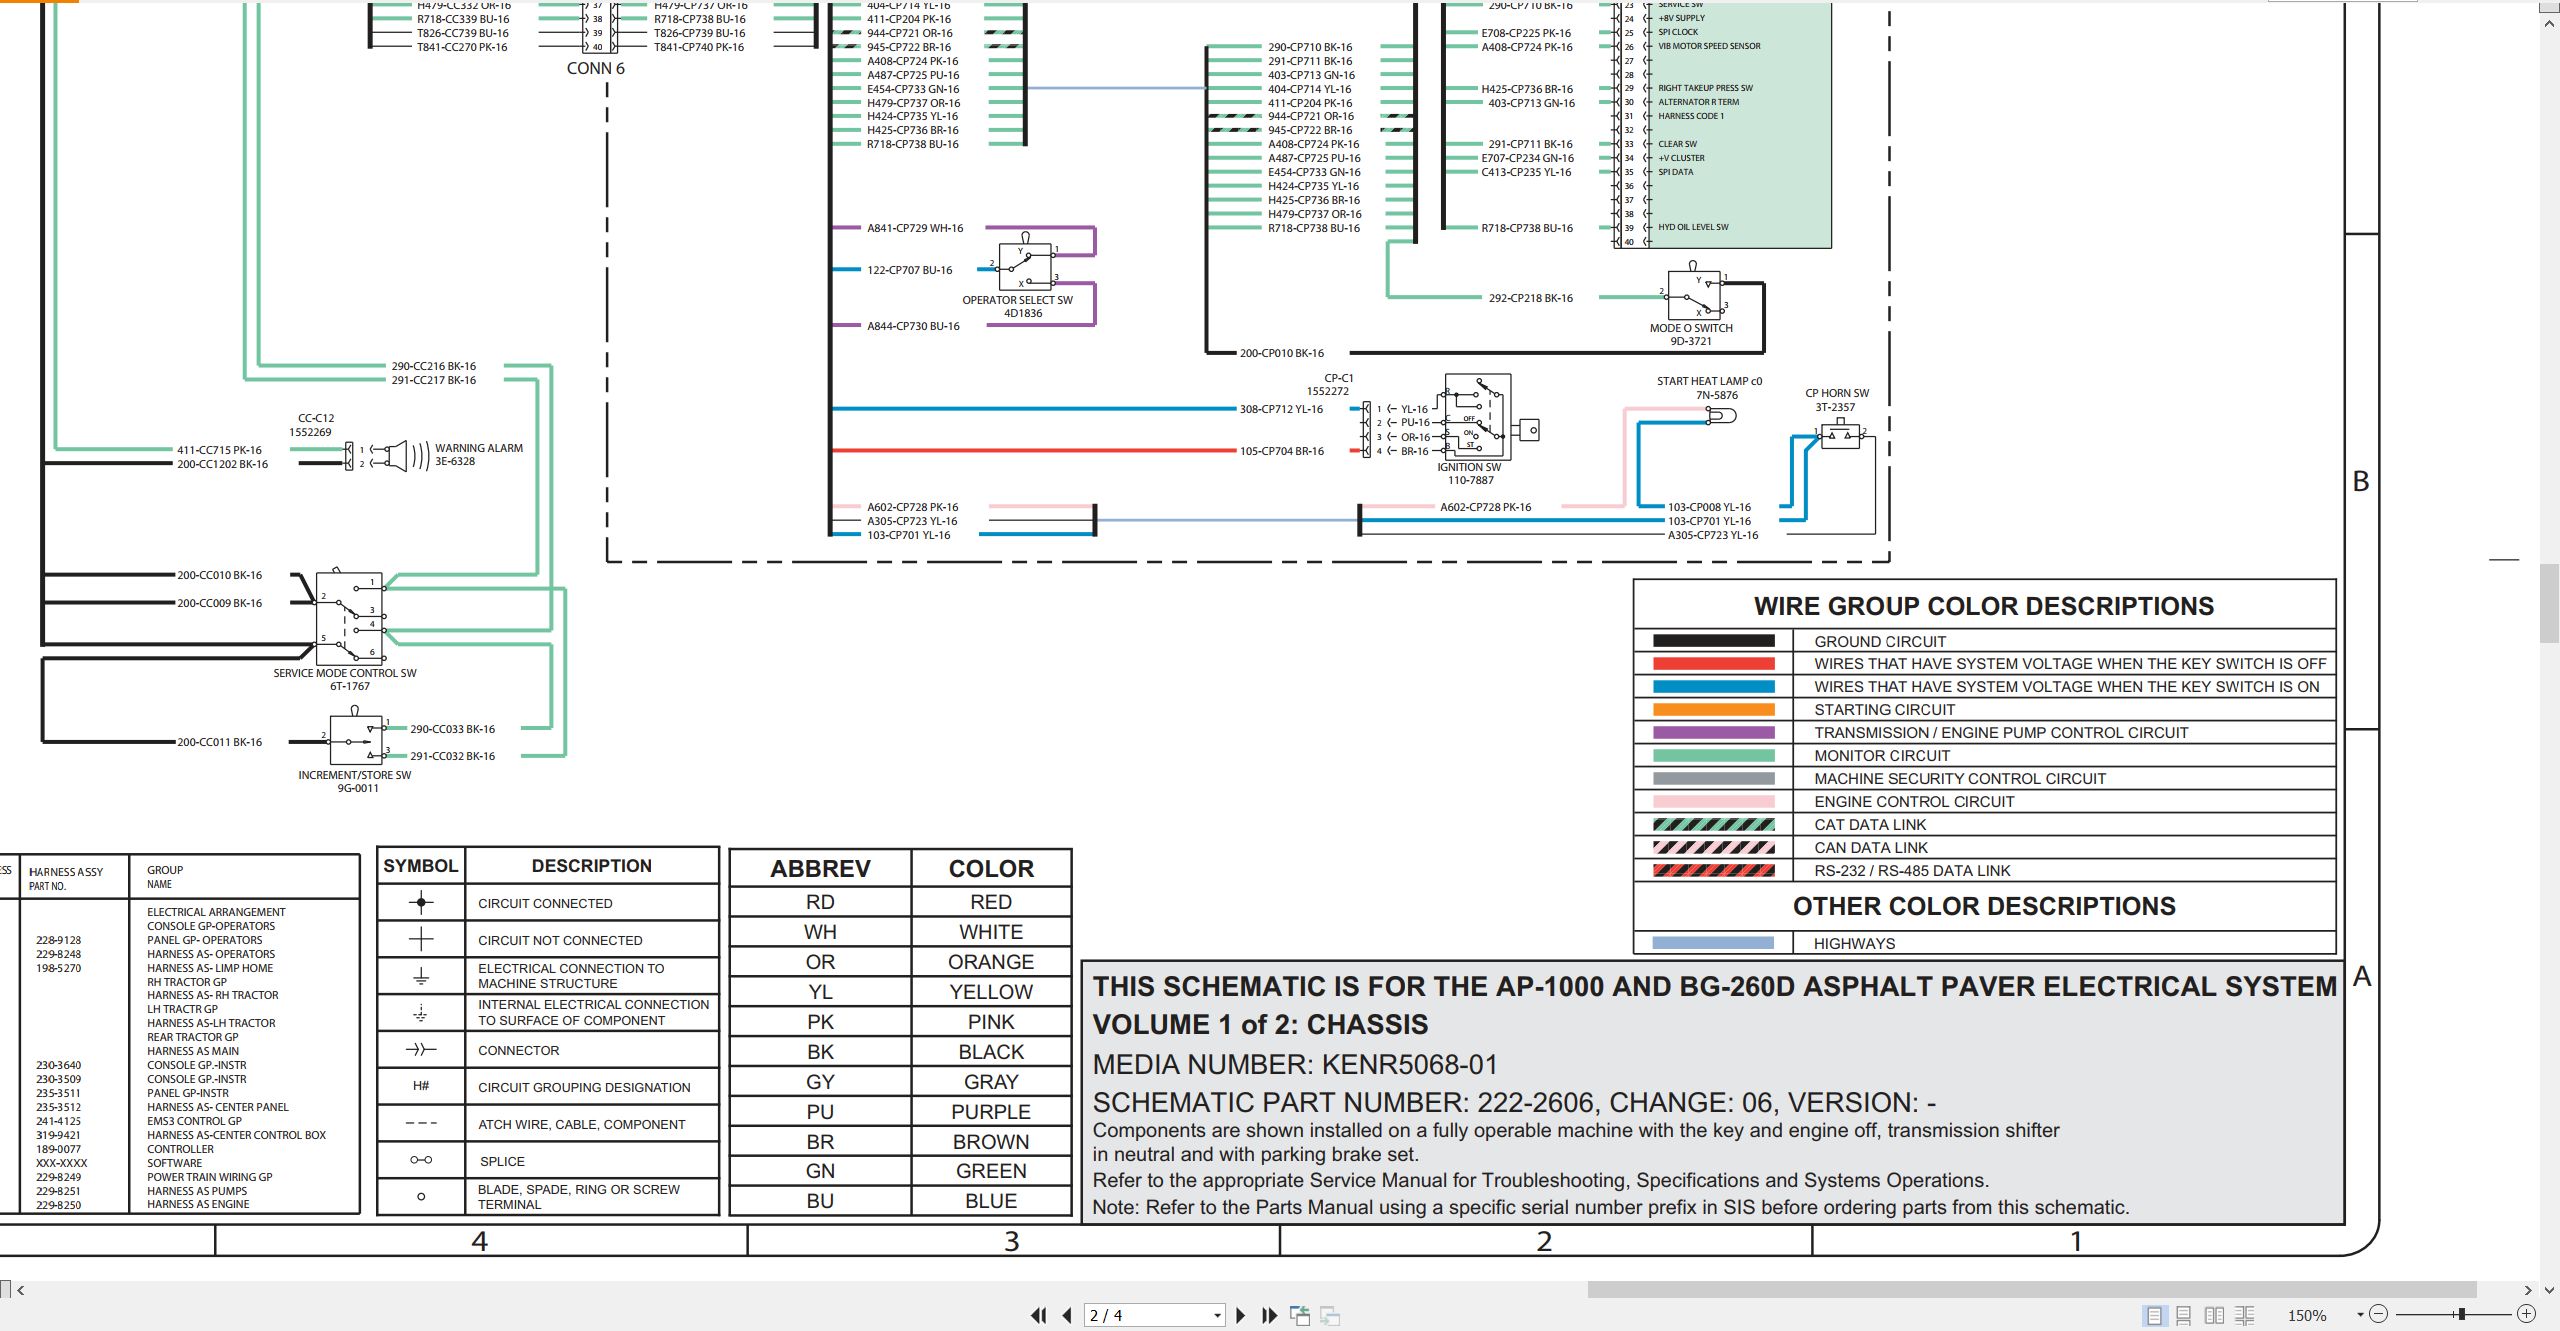Switch to continuous page view

2184,1316
